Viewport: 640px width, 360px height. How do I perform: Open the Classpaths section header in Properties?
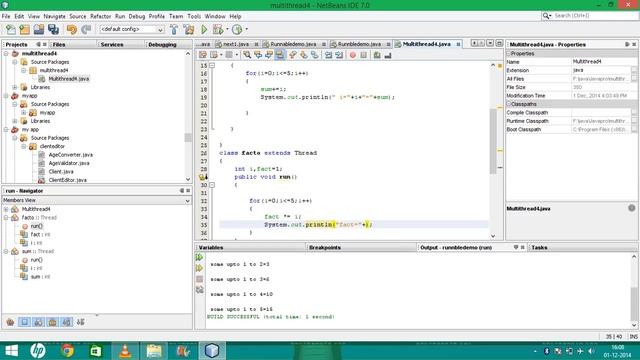pyautogui.click(x=572, y=104)
